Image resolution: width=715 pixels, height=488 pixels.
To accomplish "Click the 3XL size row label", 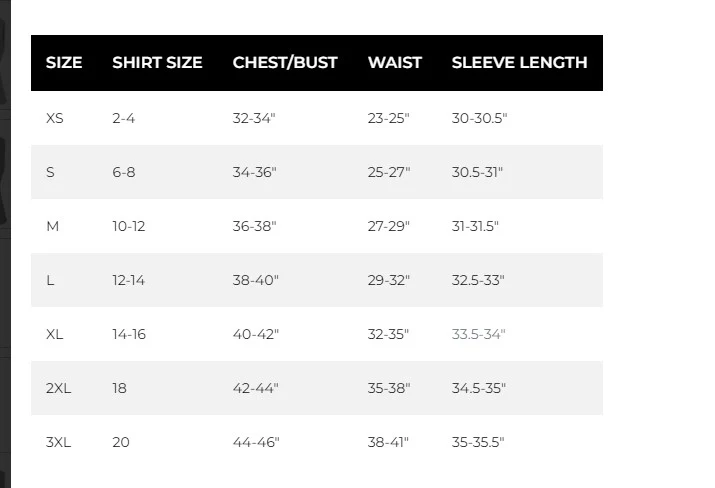I will coord(58,442).
